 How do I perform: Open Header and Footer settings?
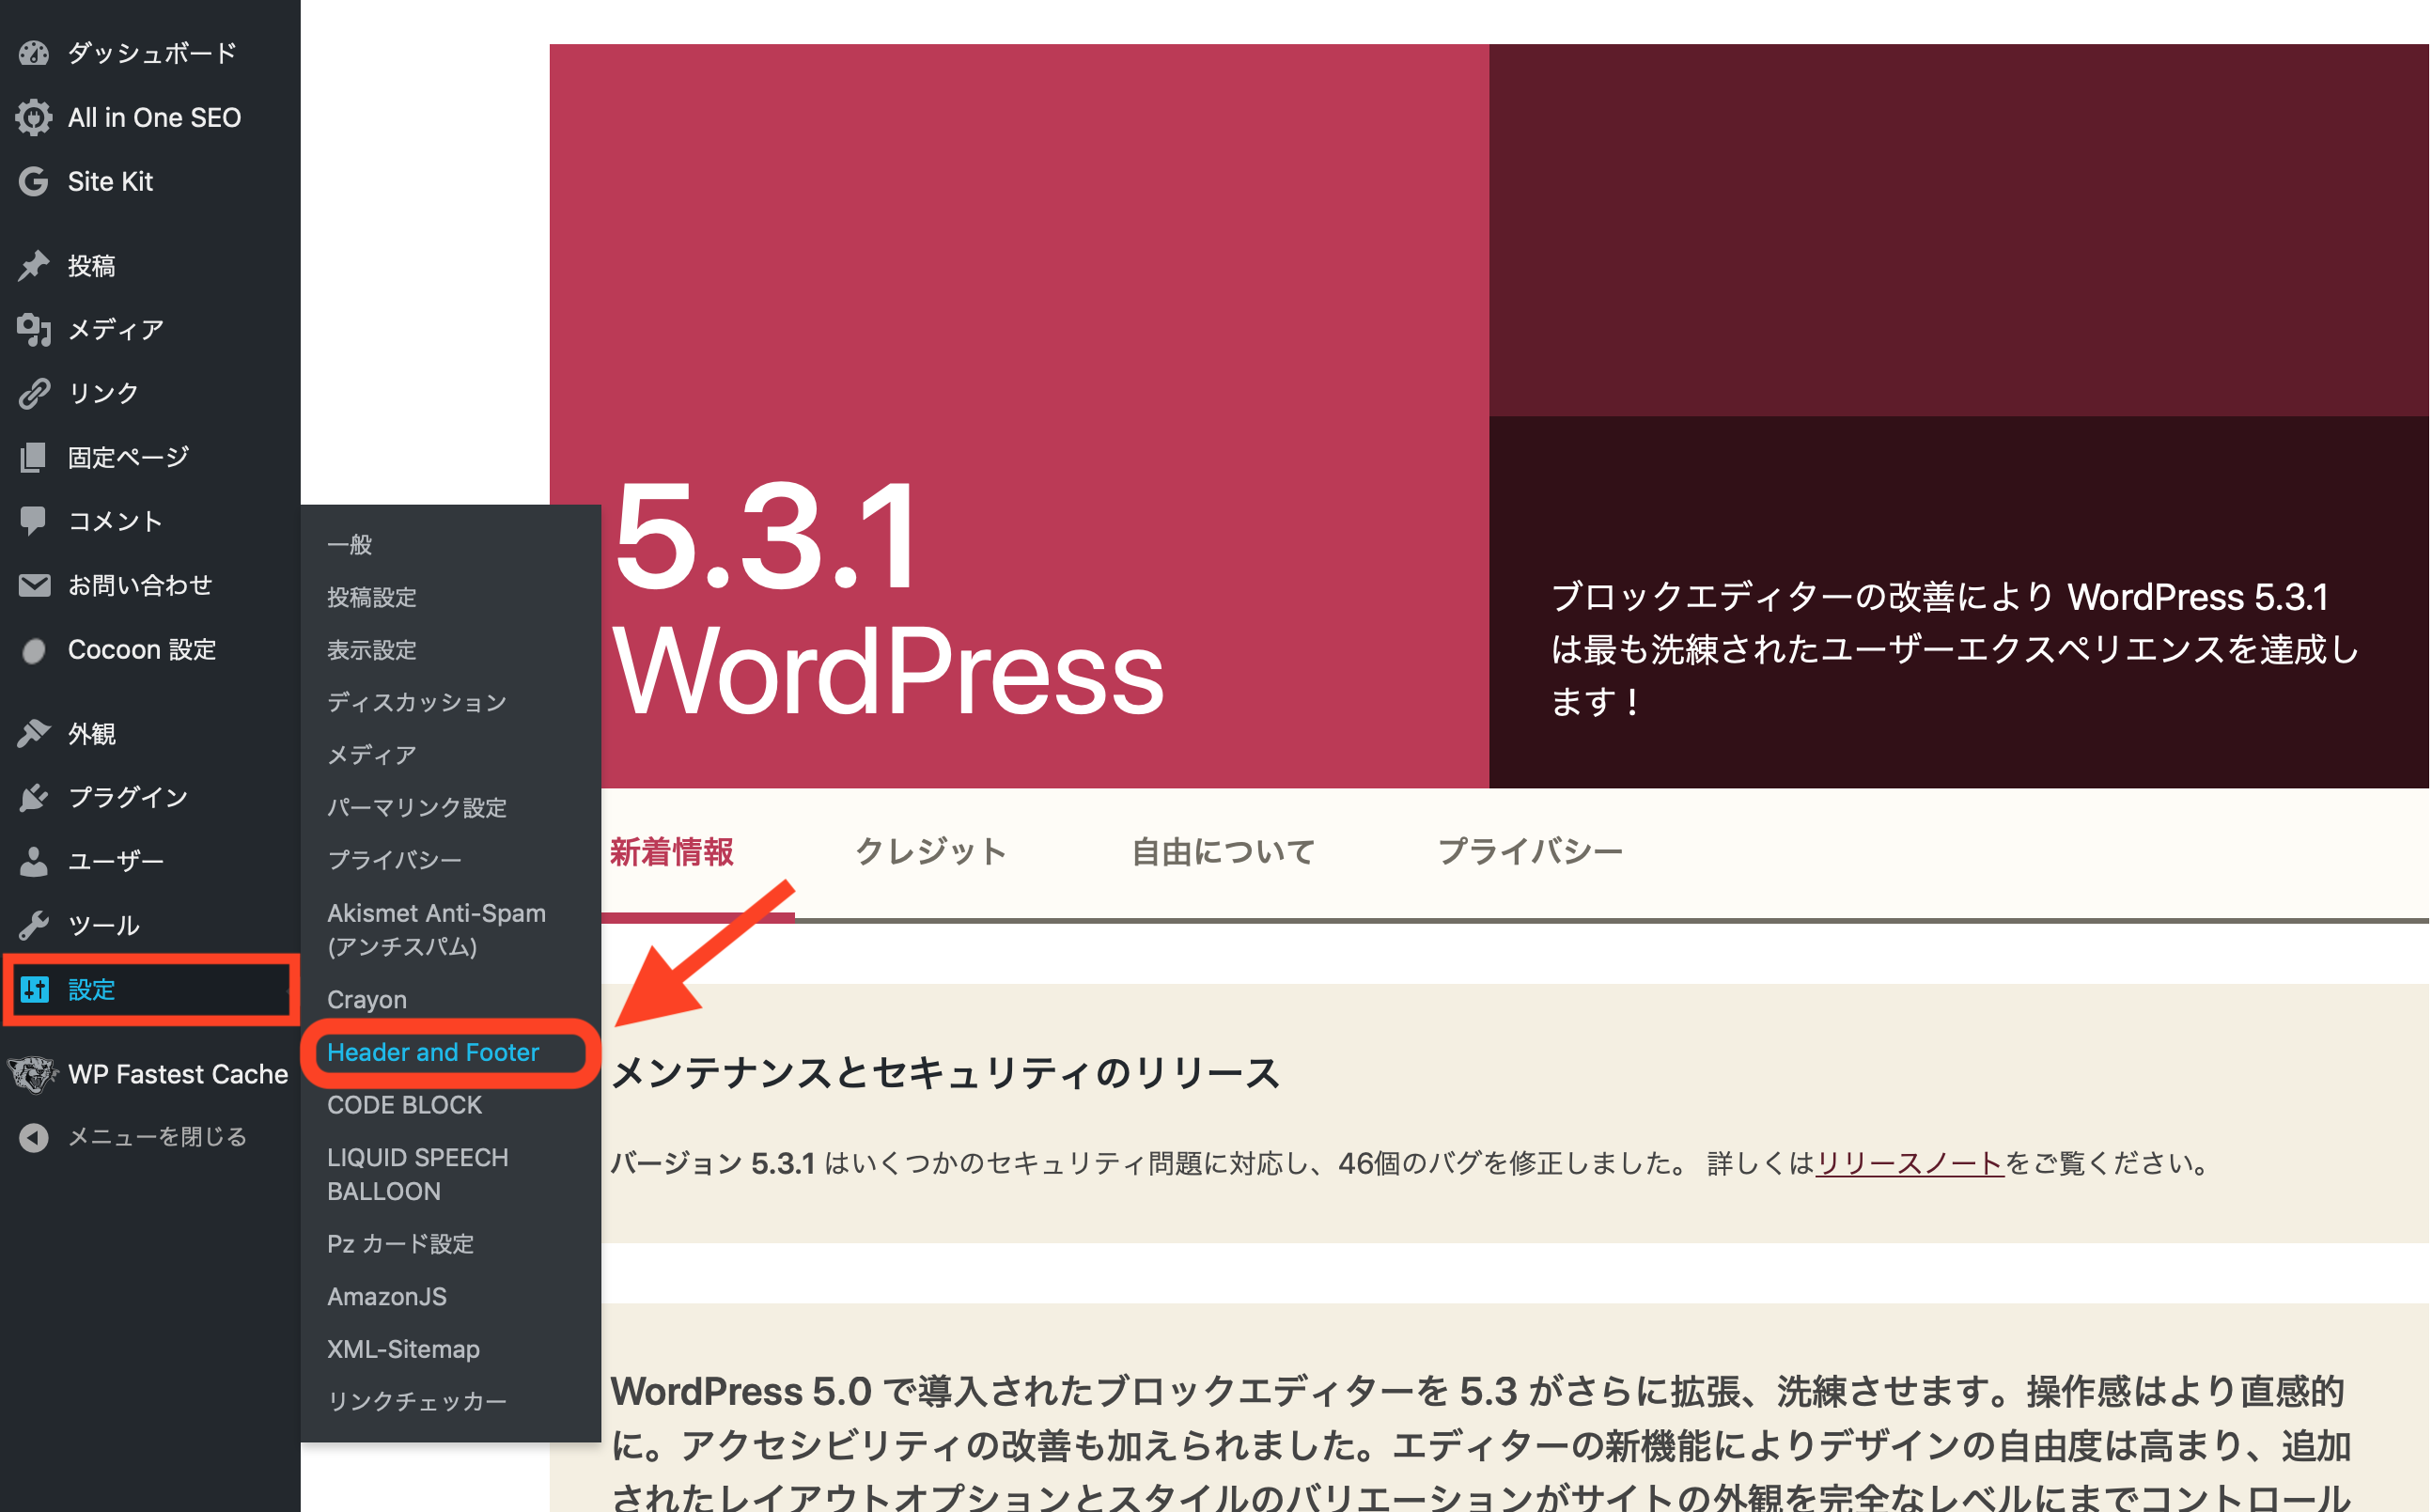(433, 1052)
